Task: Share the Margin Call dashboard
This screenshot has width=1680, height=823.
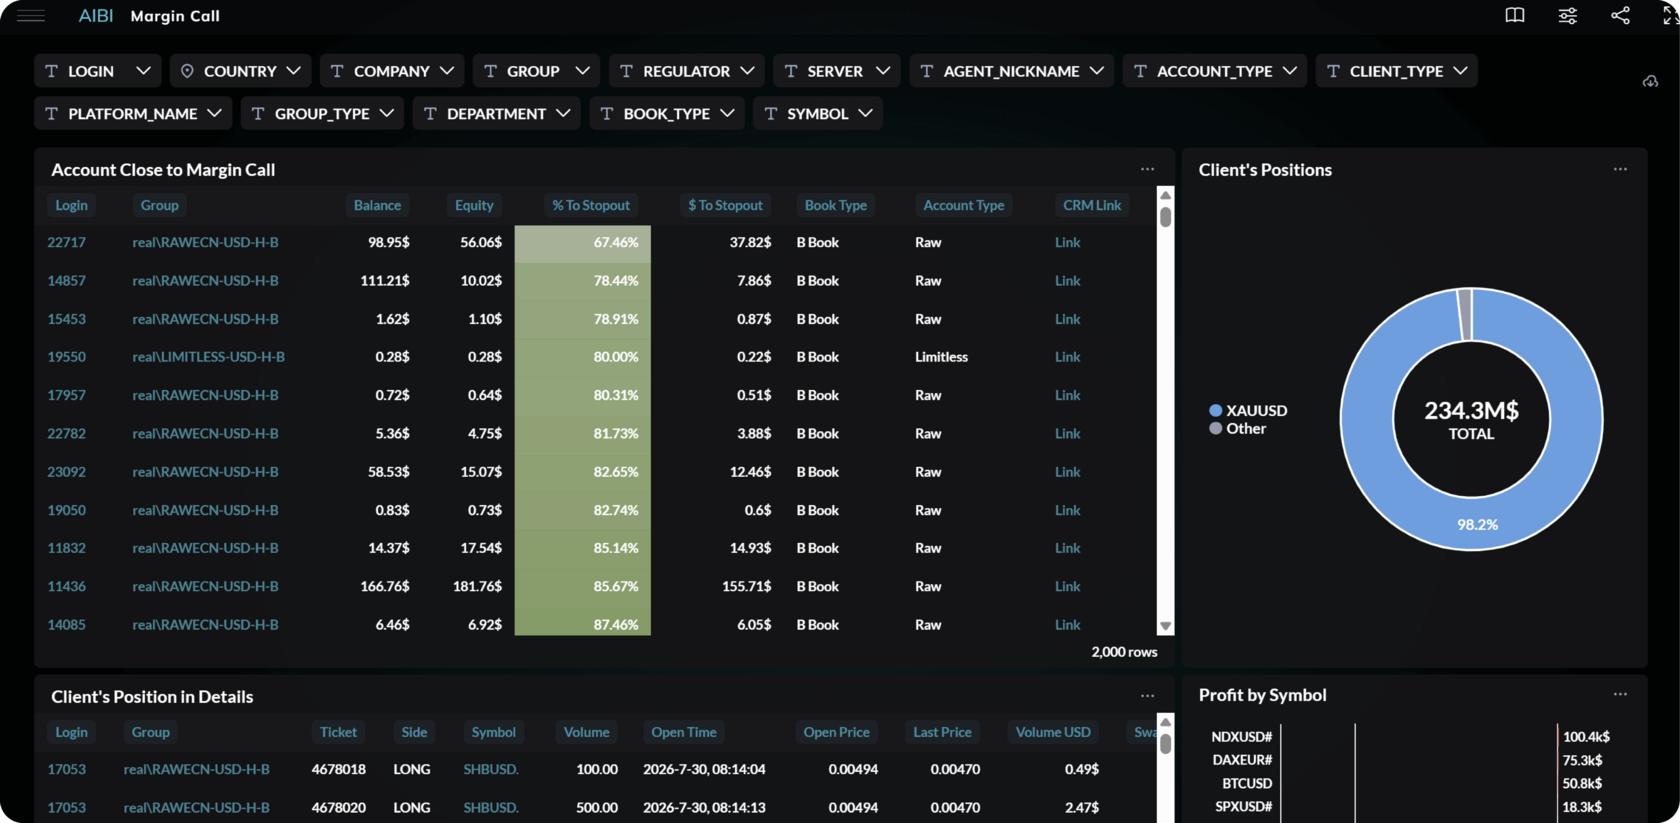Action: [x=1620, y=16]
